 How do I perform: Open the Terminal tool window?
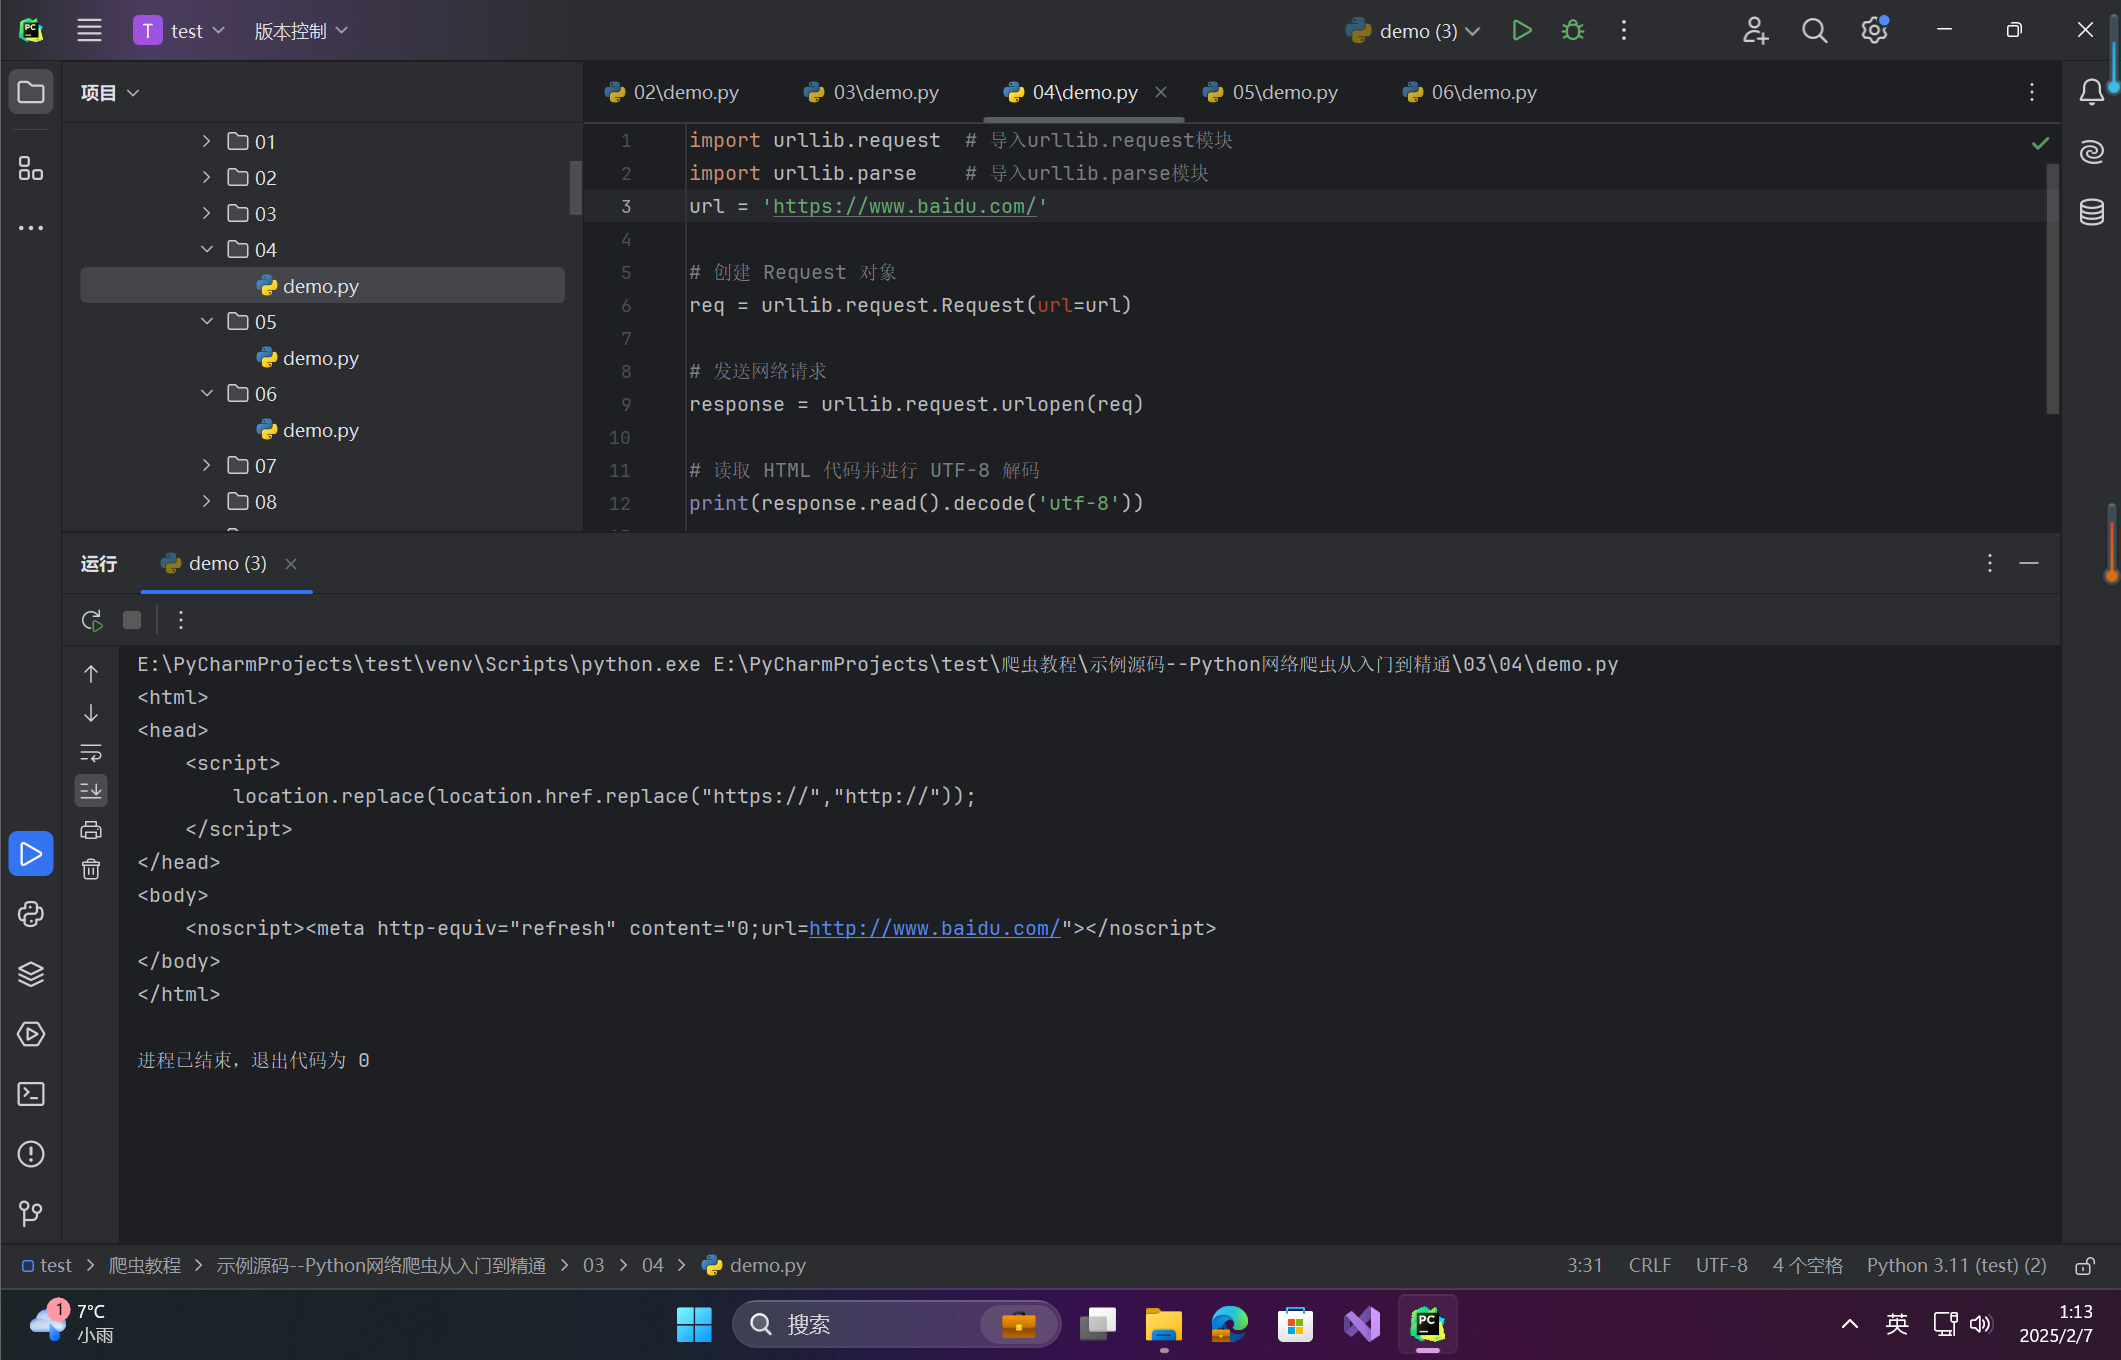click(31, 1094)
